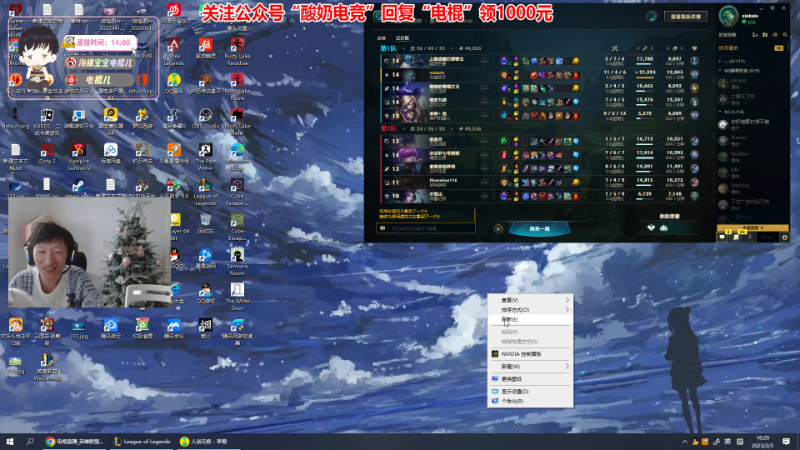This screenshot has height=450, width=800.
Task: Click the Phoneboy116 player name
Action: [x=443, y=180]
